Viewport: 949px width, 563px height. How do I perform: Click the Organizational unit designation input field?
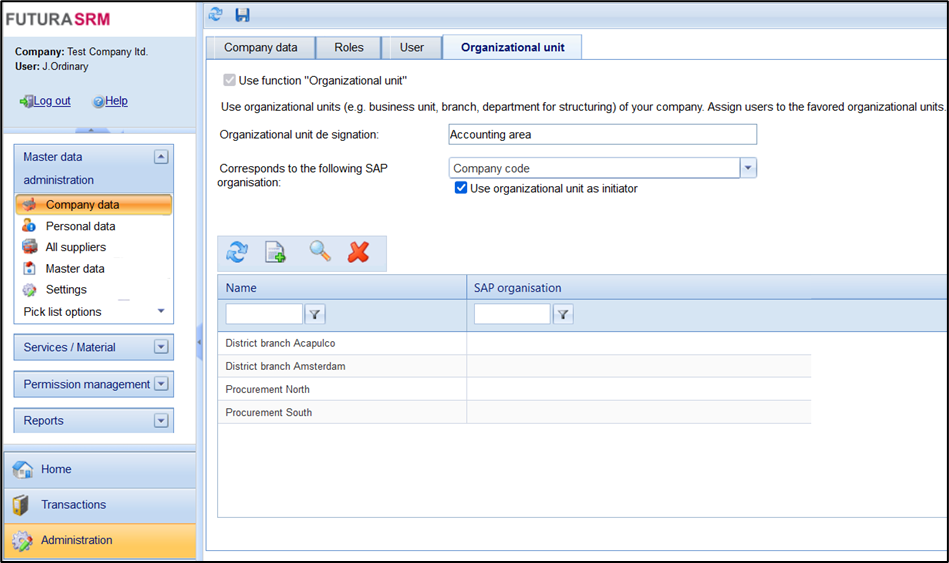click(x=602, y=134)
